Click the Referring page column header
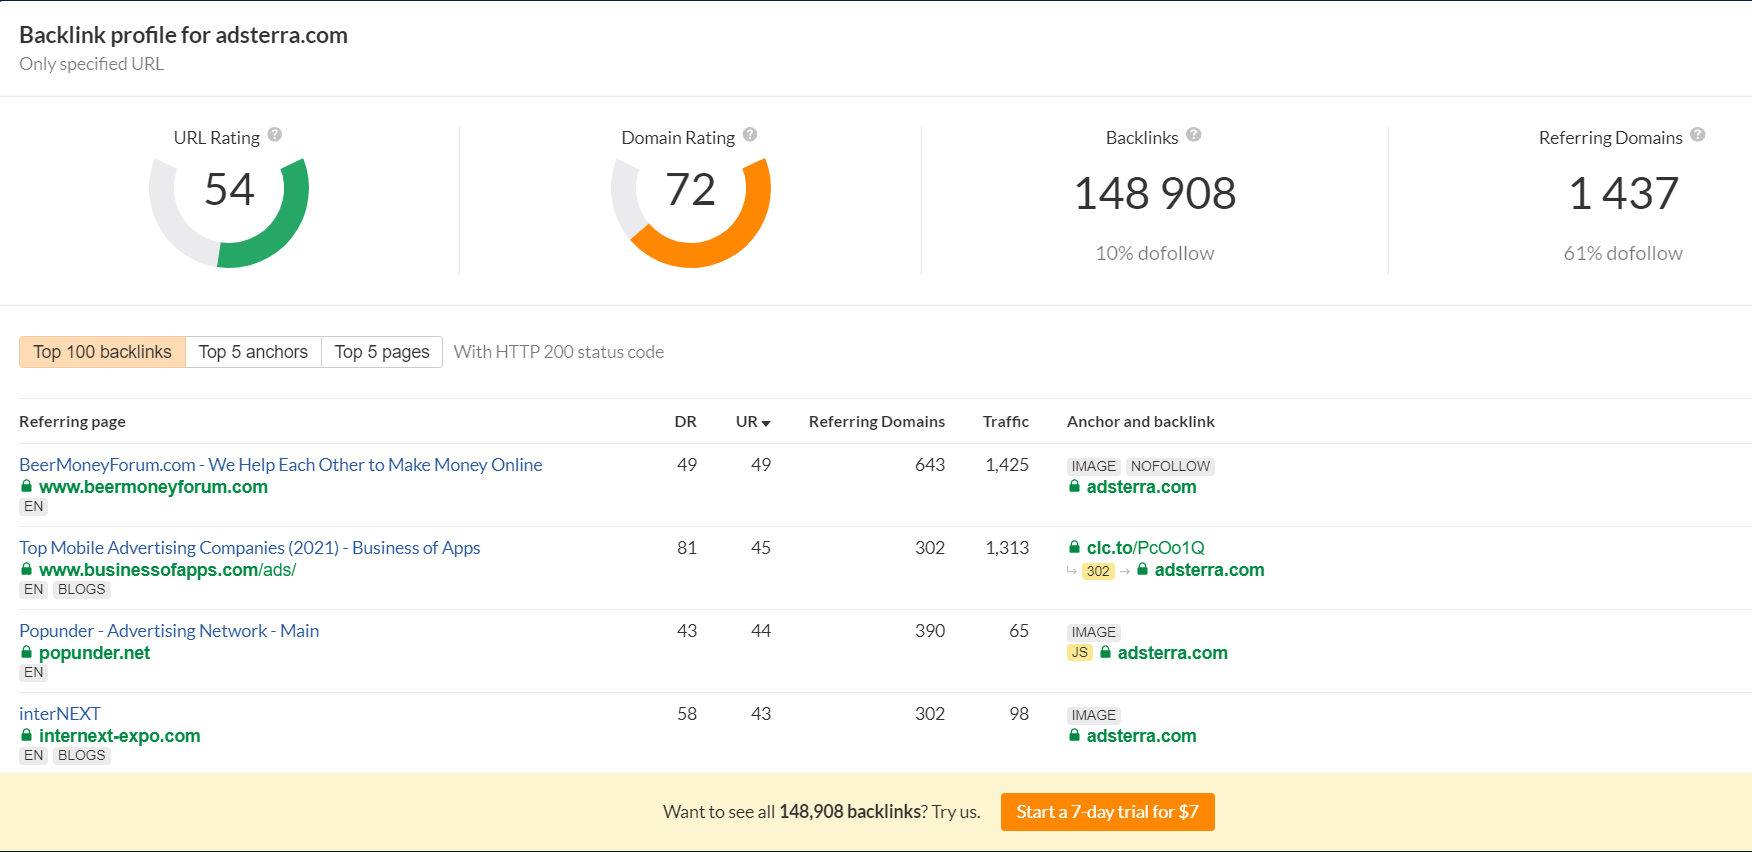 pyautogui.click(x=72, y=422)
